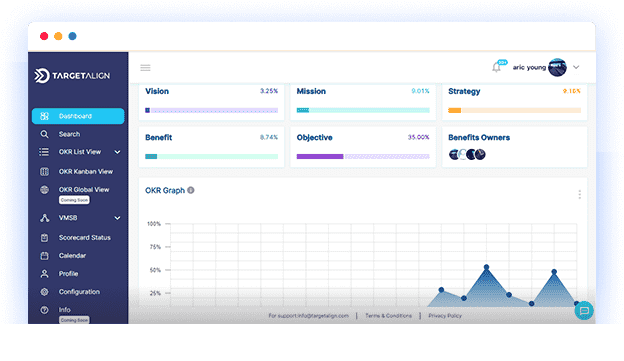Click the red window dot
This screenshot has width=624, height=361.
(44, 36)
